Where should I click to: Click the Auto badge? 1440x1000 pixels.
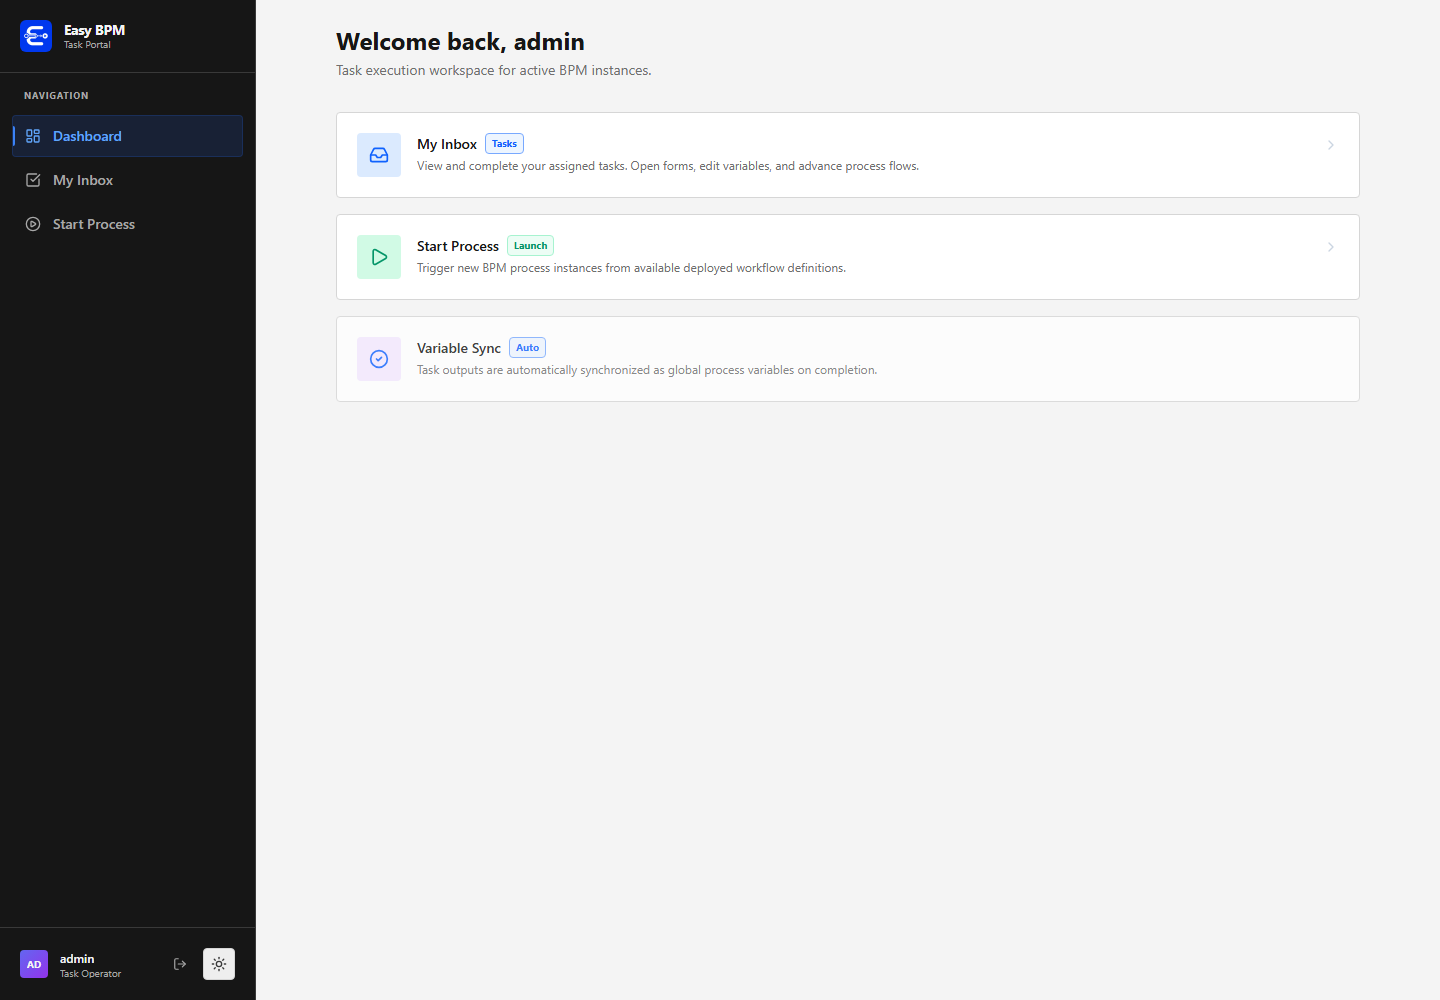(528, 348)
